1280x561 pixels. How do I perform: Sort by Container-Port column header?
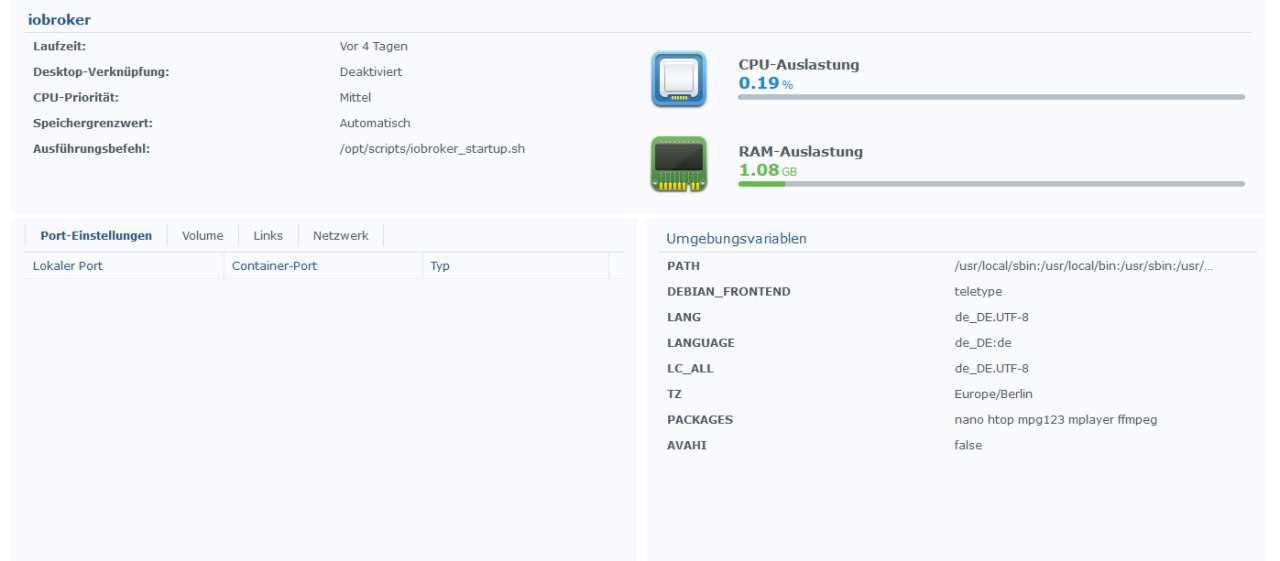pyautogui.click(x=323, y=266)
